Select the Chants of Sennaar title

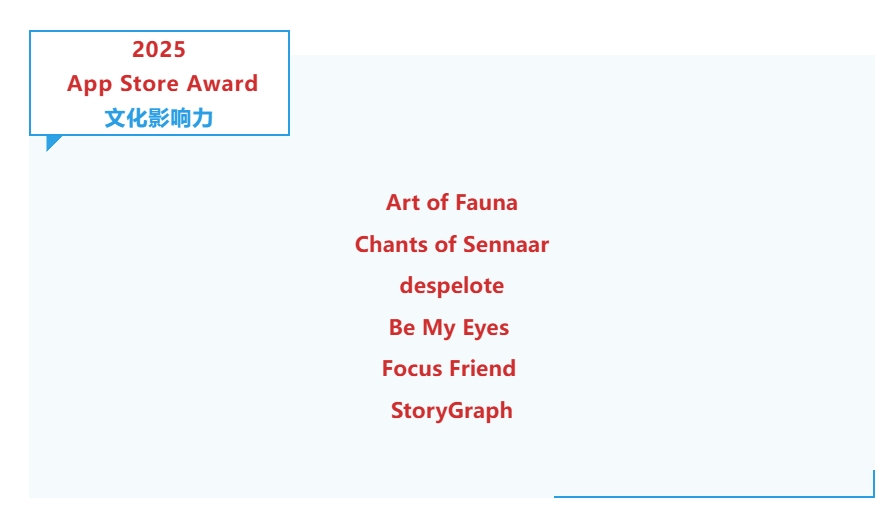[451, 244]
